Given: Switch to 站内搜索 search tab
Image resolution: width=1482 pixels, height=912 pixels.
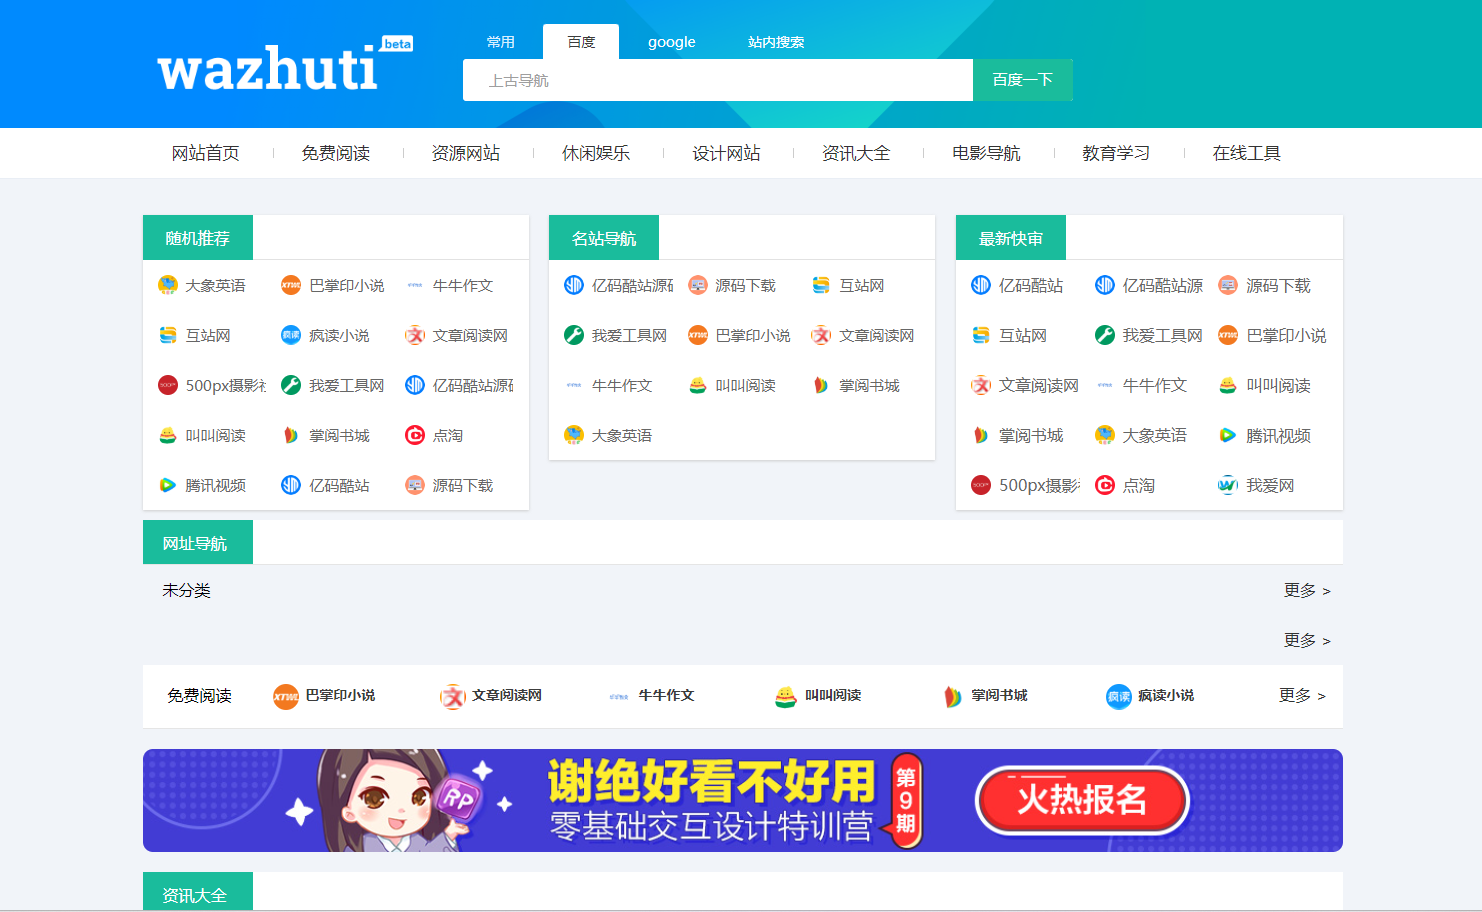Looking at the screenshot, I should 776,41.
